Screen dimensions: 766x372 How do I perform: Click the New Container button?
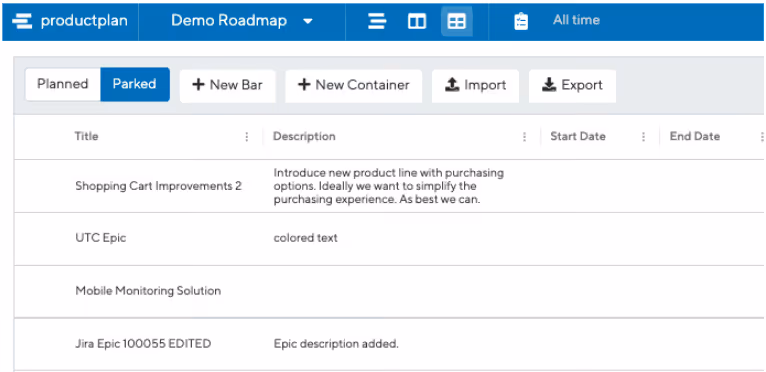pos(354,85)
